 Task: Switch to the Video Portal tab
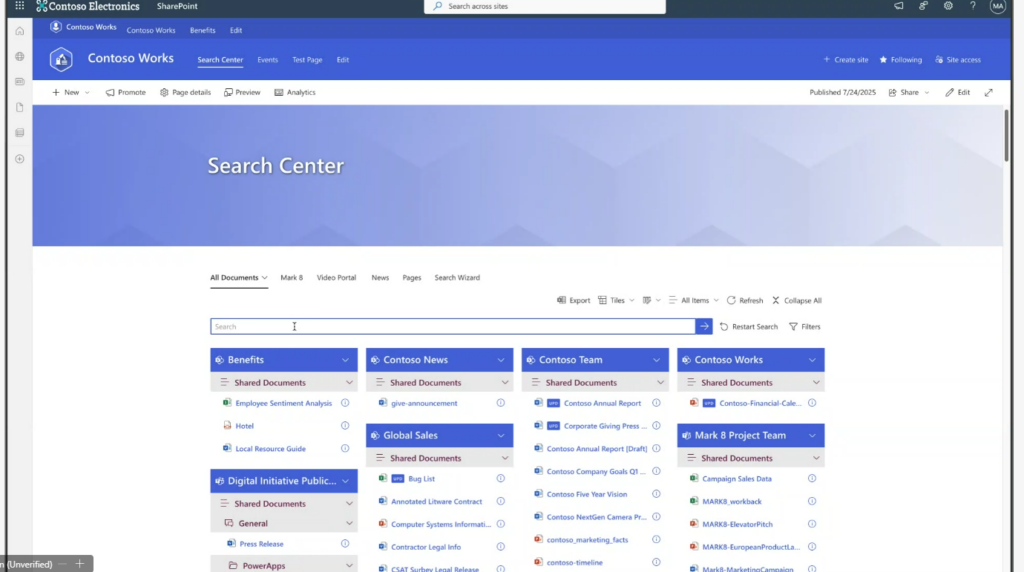click(x=336, y=278)
